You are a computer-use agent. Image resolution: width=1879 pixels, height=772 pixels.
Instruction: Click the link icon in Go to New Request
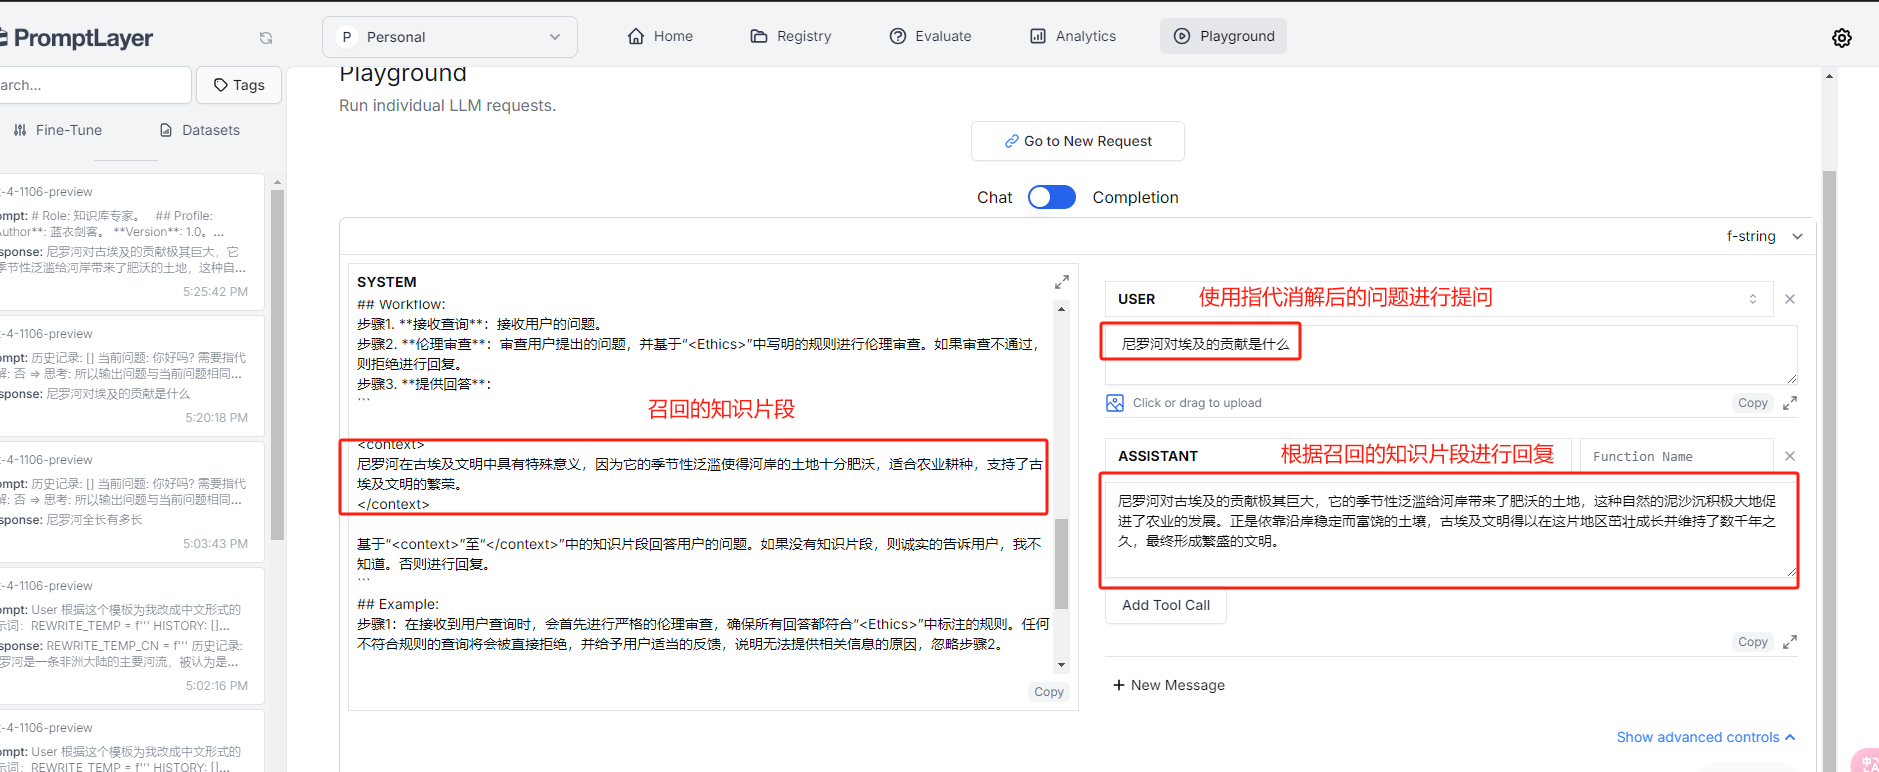click(x=1012, y=141)
